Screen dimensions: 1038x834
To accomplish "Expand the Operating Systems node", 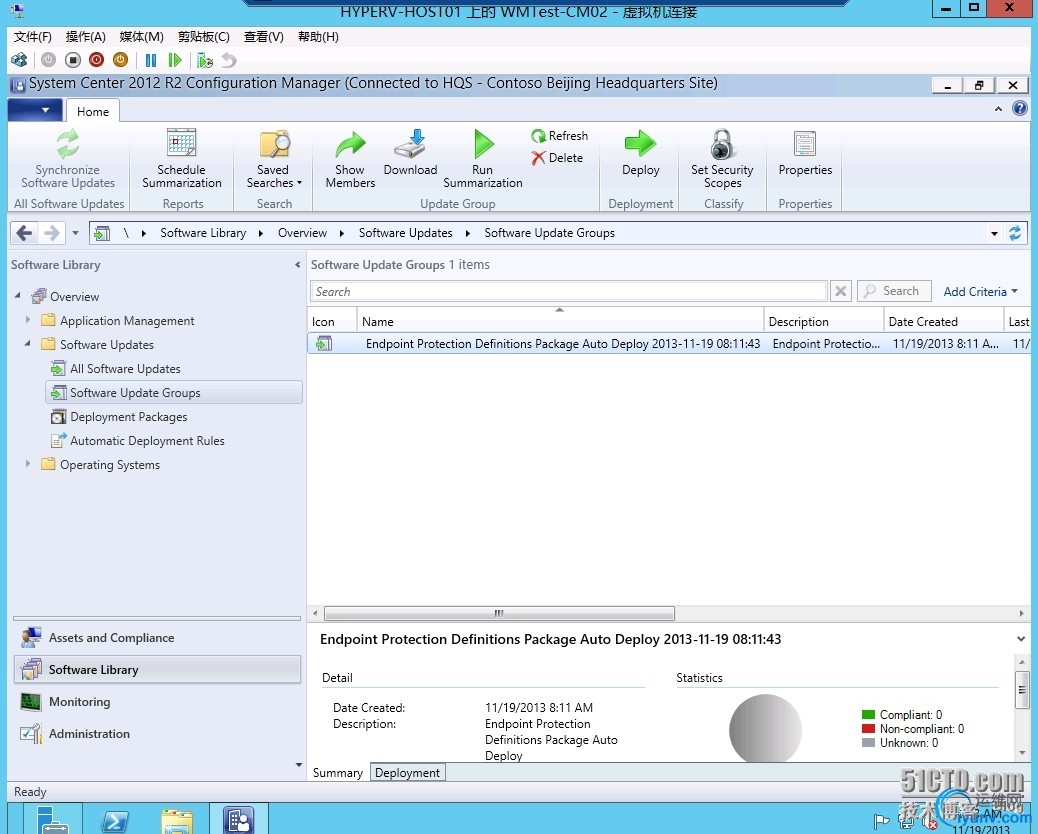I will 28,464.
